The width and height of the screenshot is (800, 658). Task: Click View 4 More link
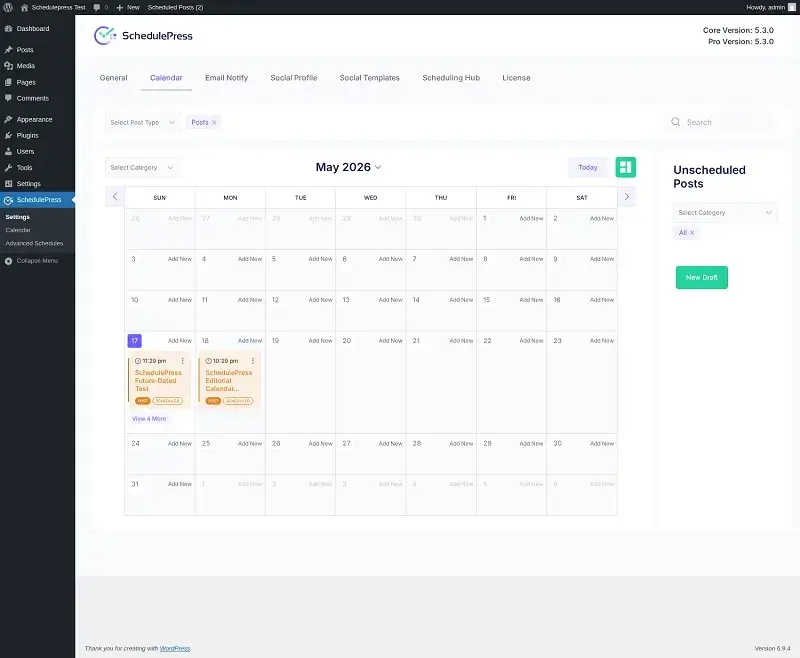[x=149, y=419]
